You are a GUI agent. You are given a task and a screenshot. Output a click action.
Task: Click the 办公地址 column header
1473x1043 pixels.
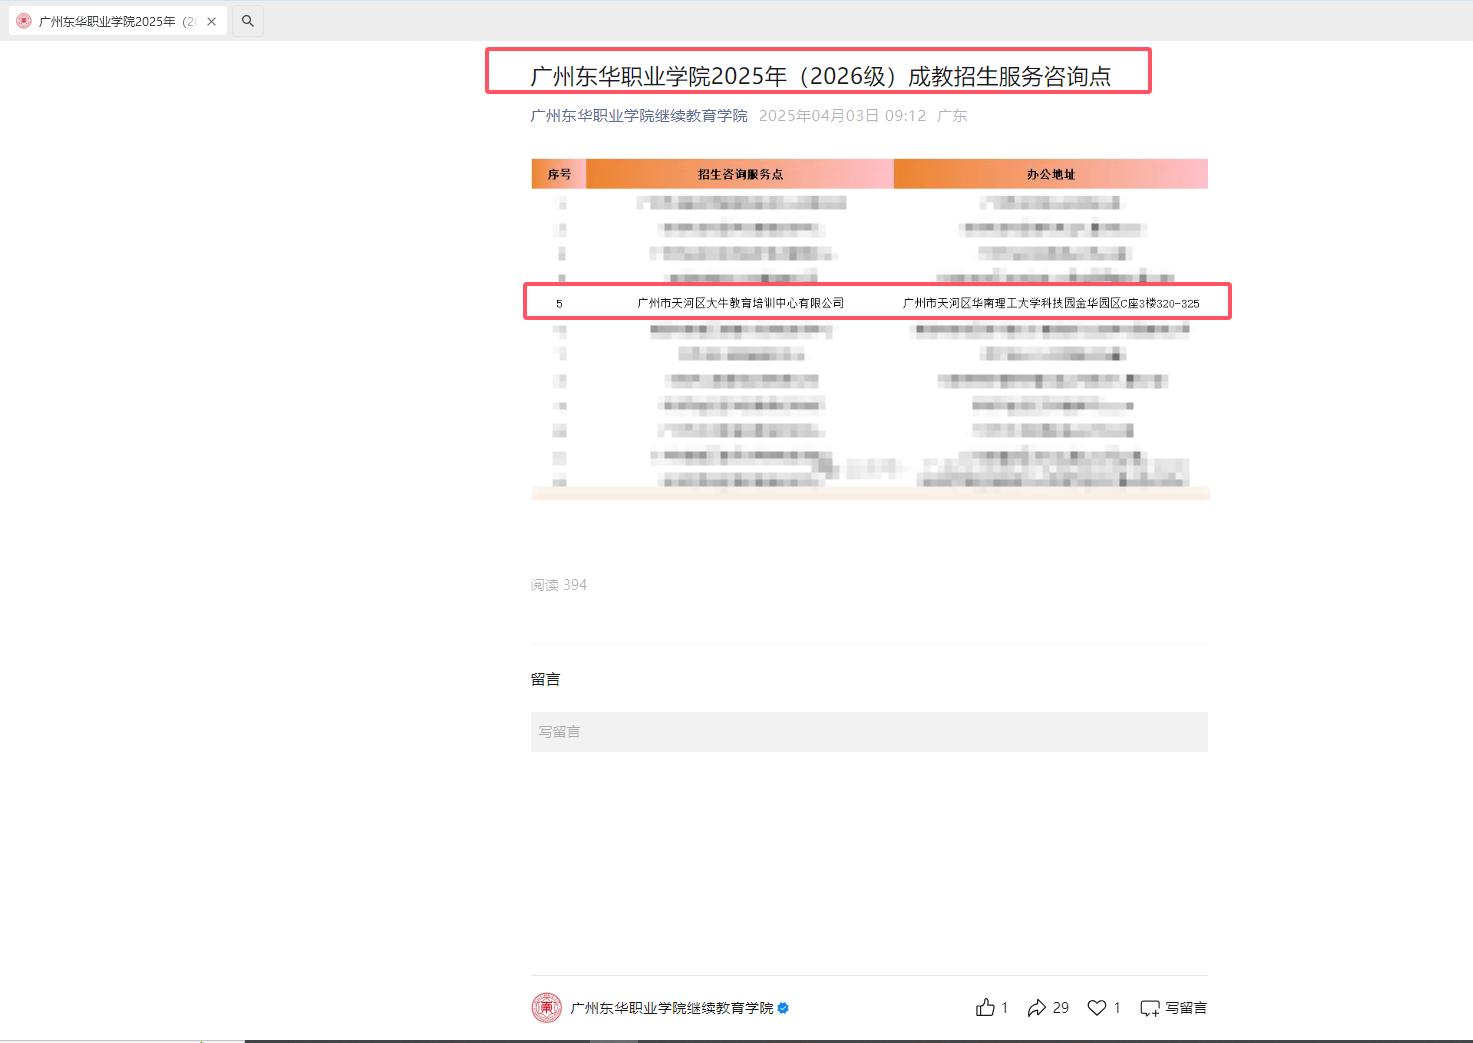click(1051, 174)
